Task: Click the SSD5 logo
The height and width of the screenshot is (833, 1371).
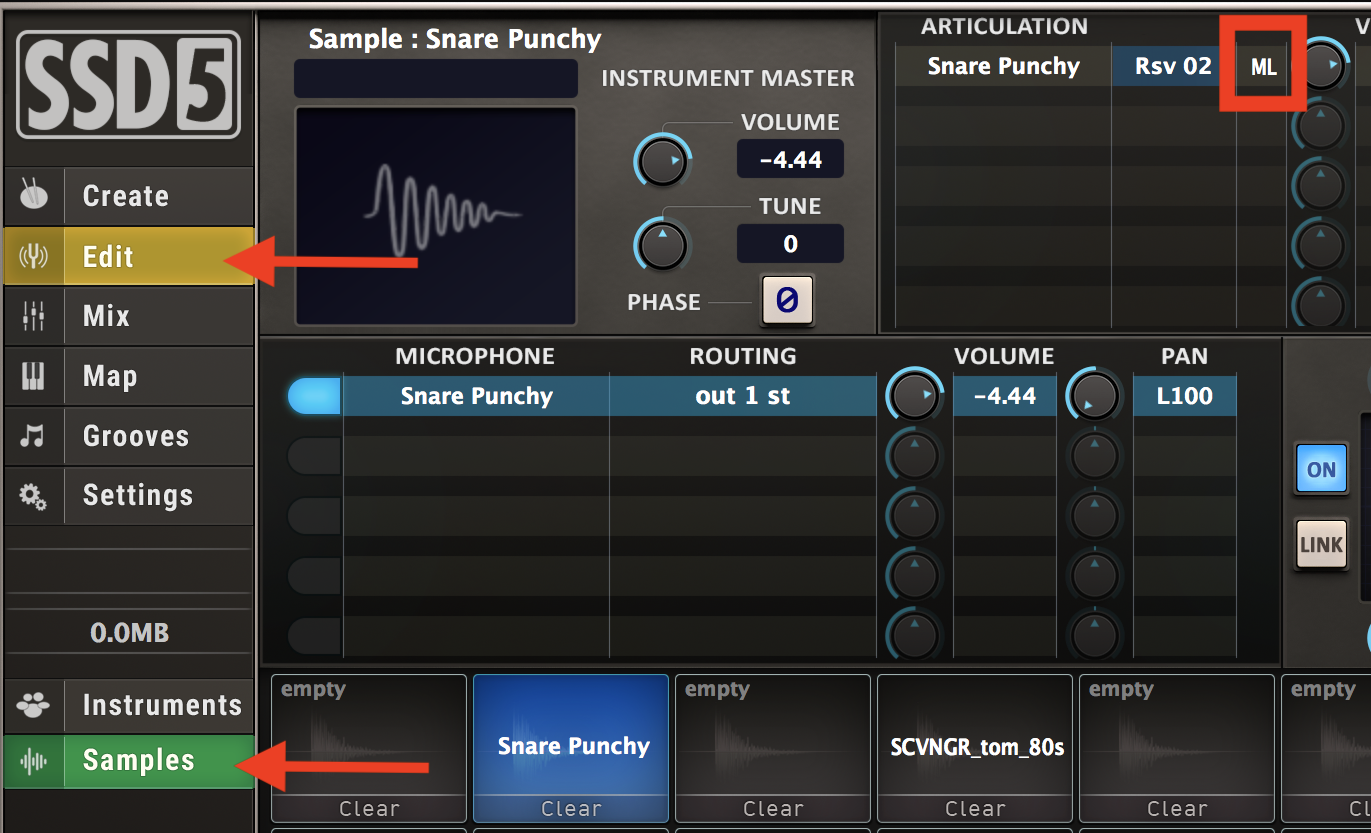Action: [x=128, y=84]
